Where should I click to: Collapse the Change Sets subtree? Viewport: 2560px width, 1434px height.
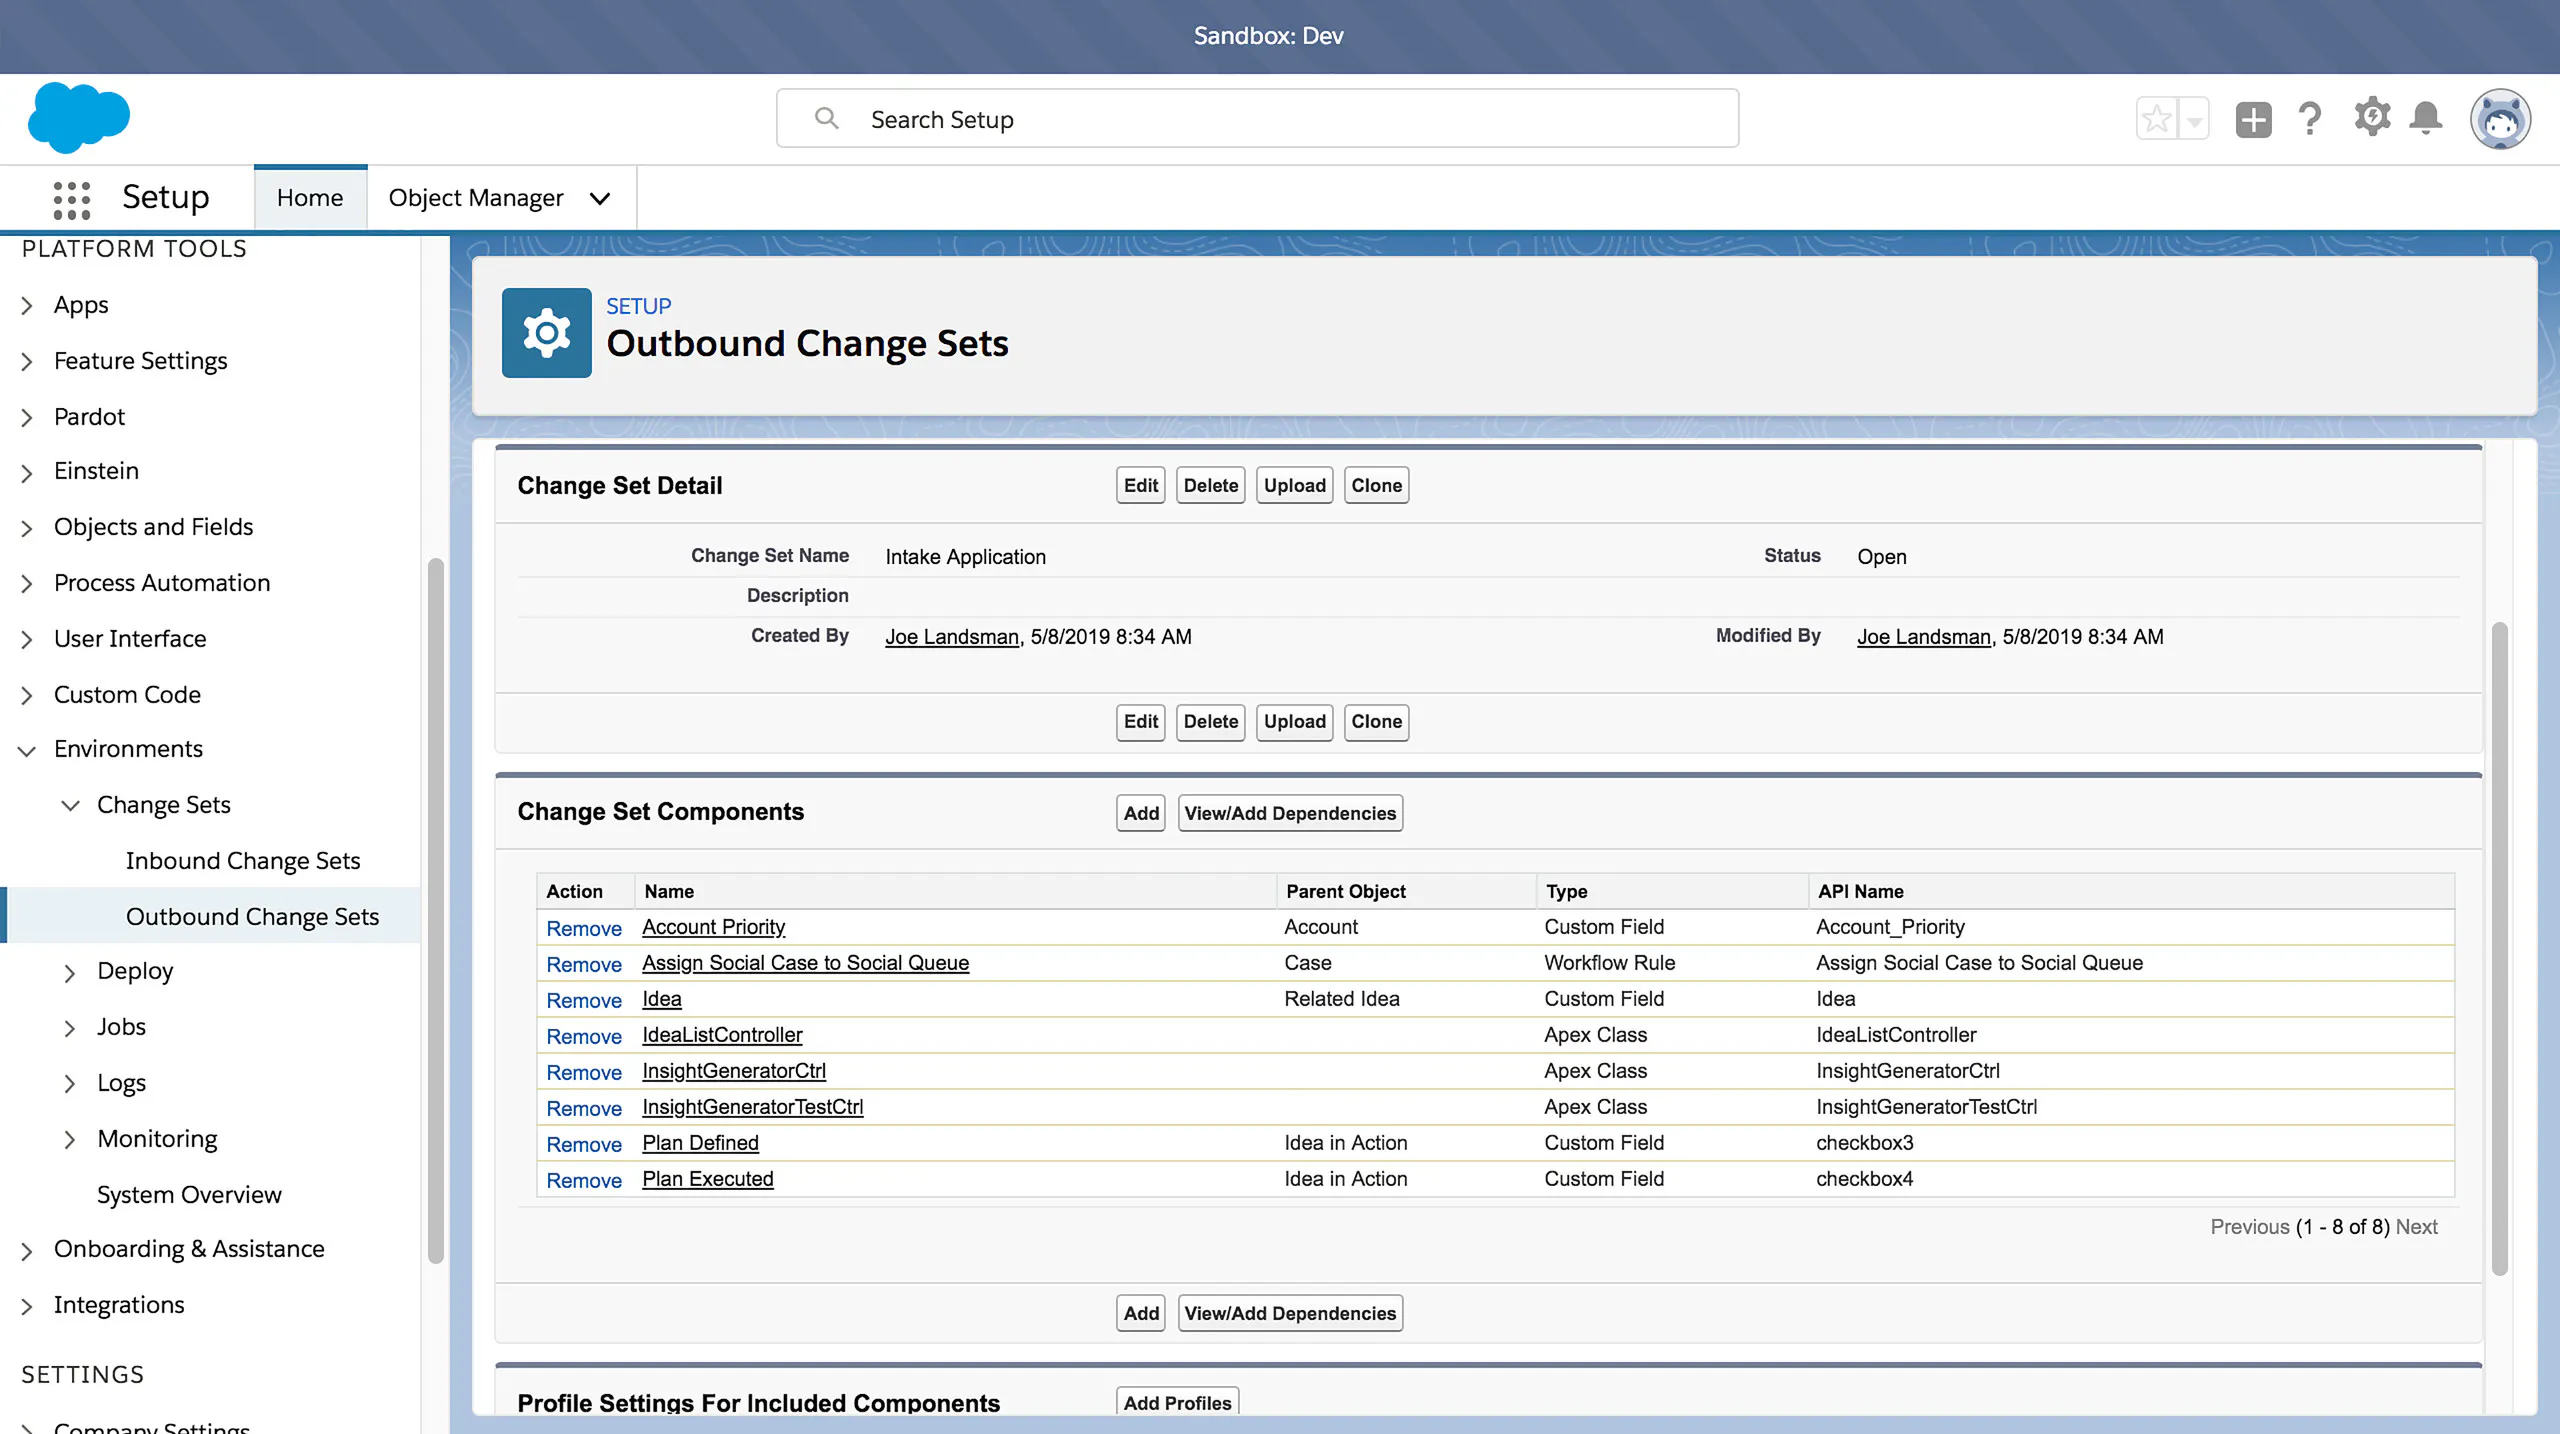(x=70, y=806)
